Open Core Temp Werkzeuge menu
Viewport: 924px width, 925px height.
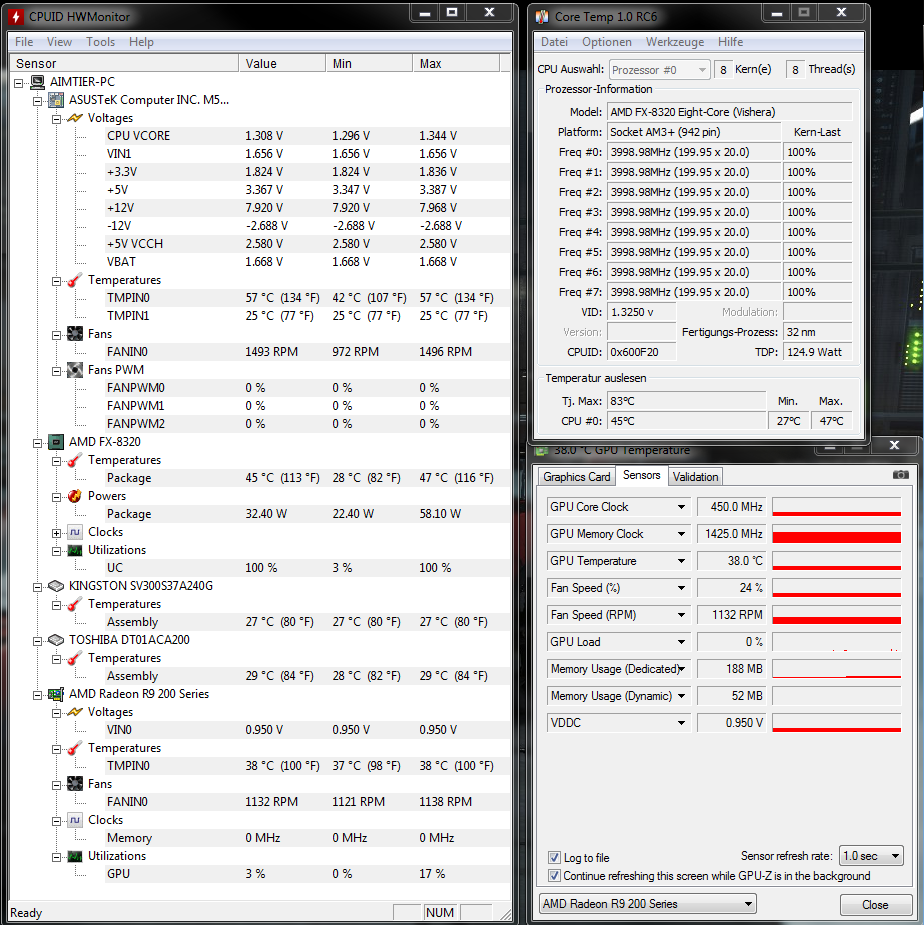tap(675, 42)
